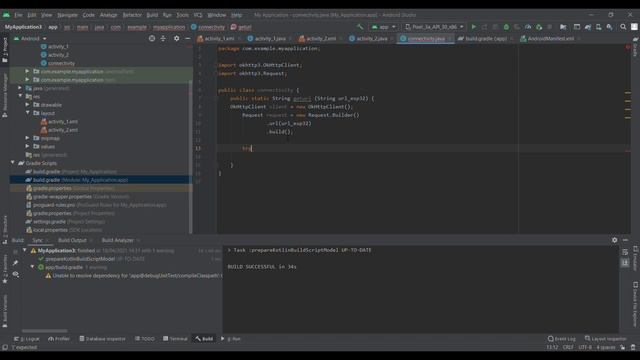
Task: Open the Gradle side panel
Action: [635, 47]
